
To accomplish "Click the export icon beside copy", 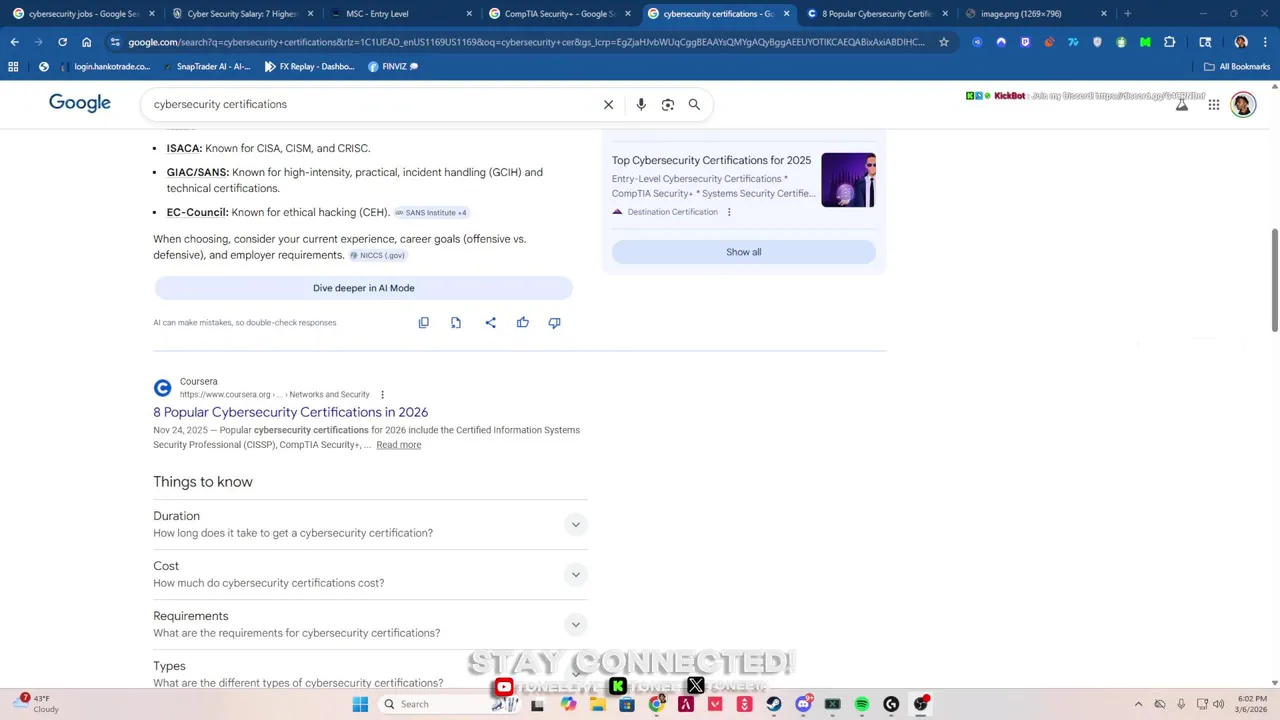I will coord(456,322).
